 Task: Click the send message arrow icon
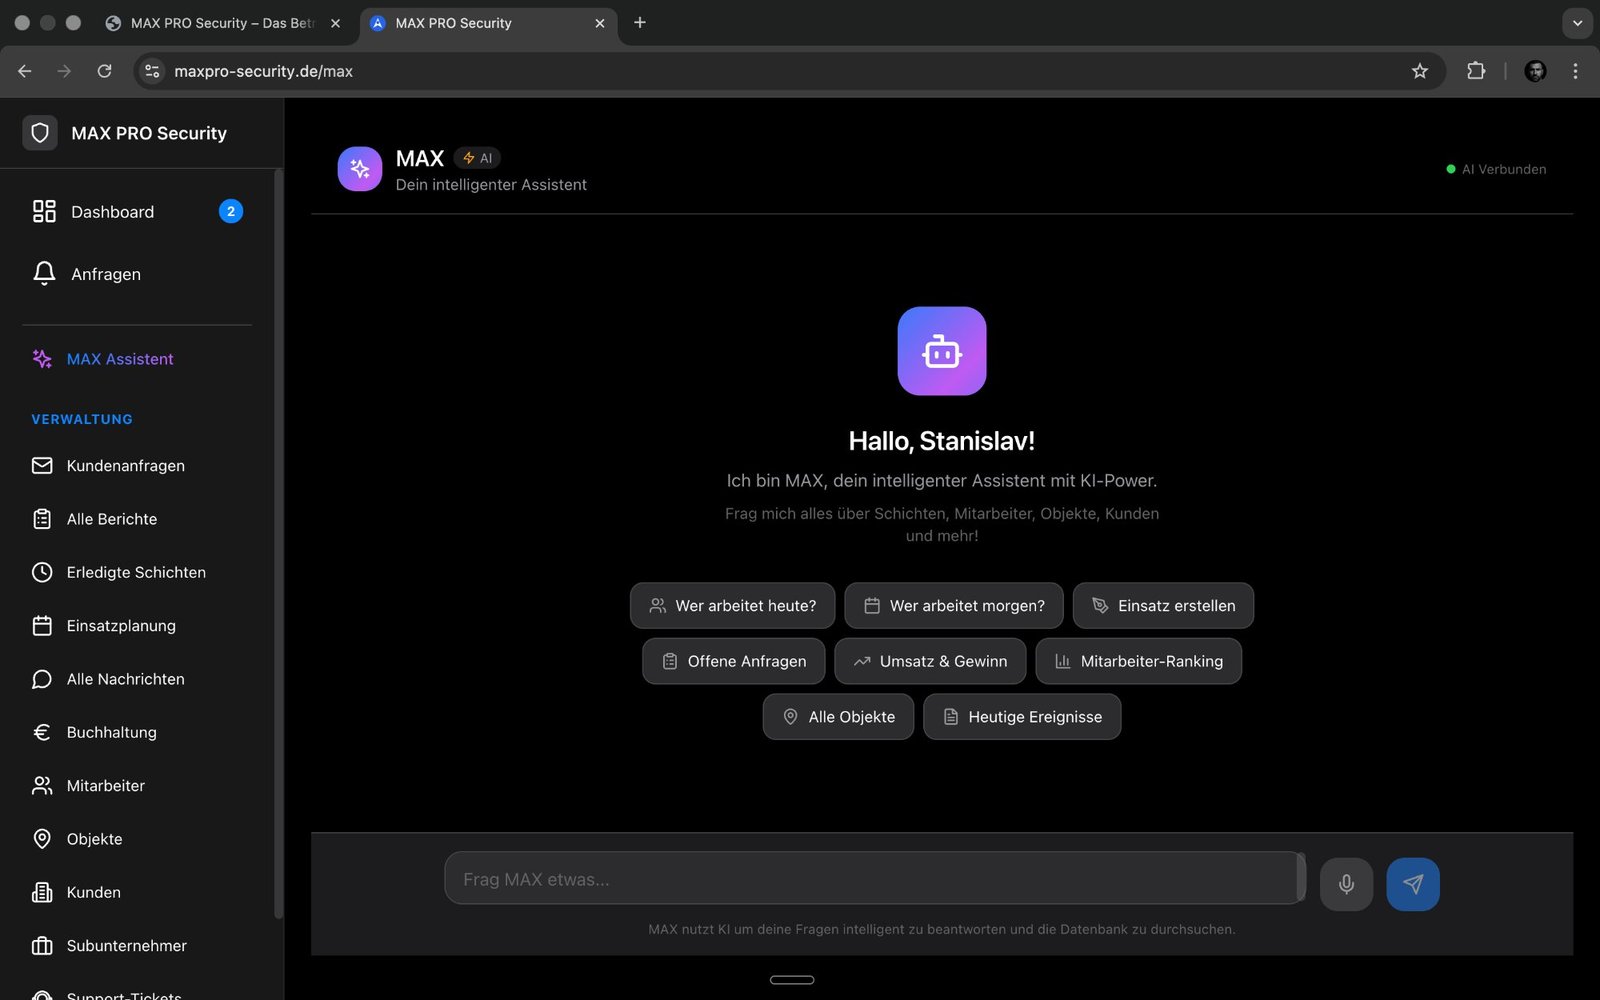point(1412,883)
